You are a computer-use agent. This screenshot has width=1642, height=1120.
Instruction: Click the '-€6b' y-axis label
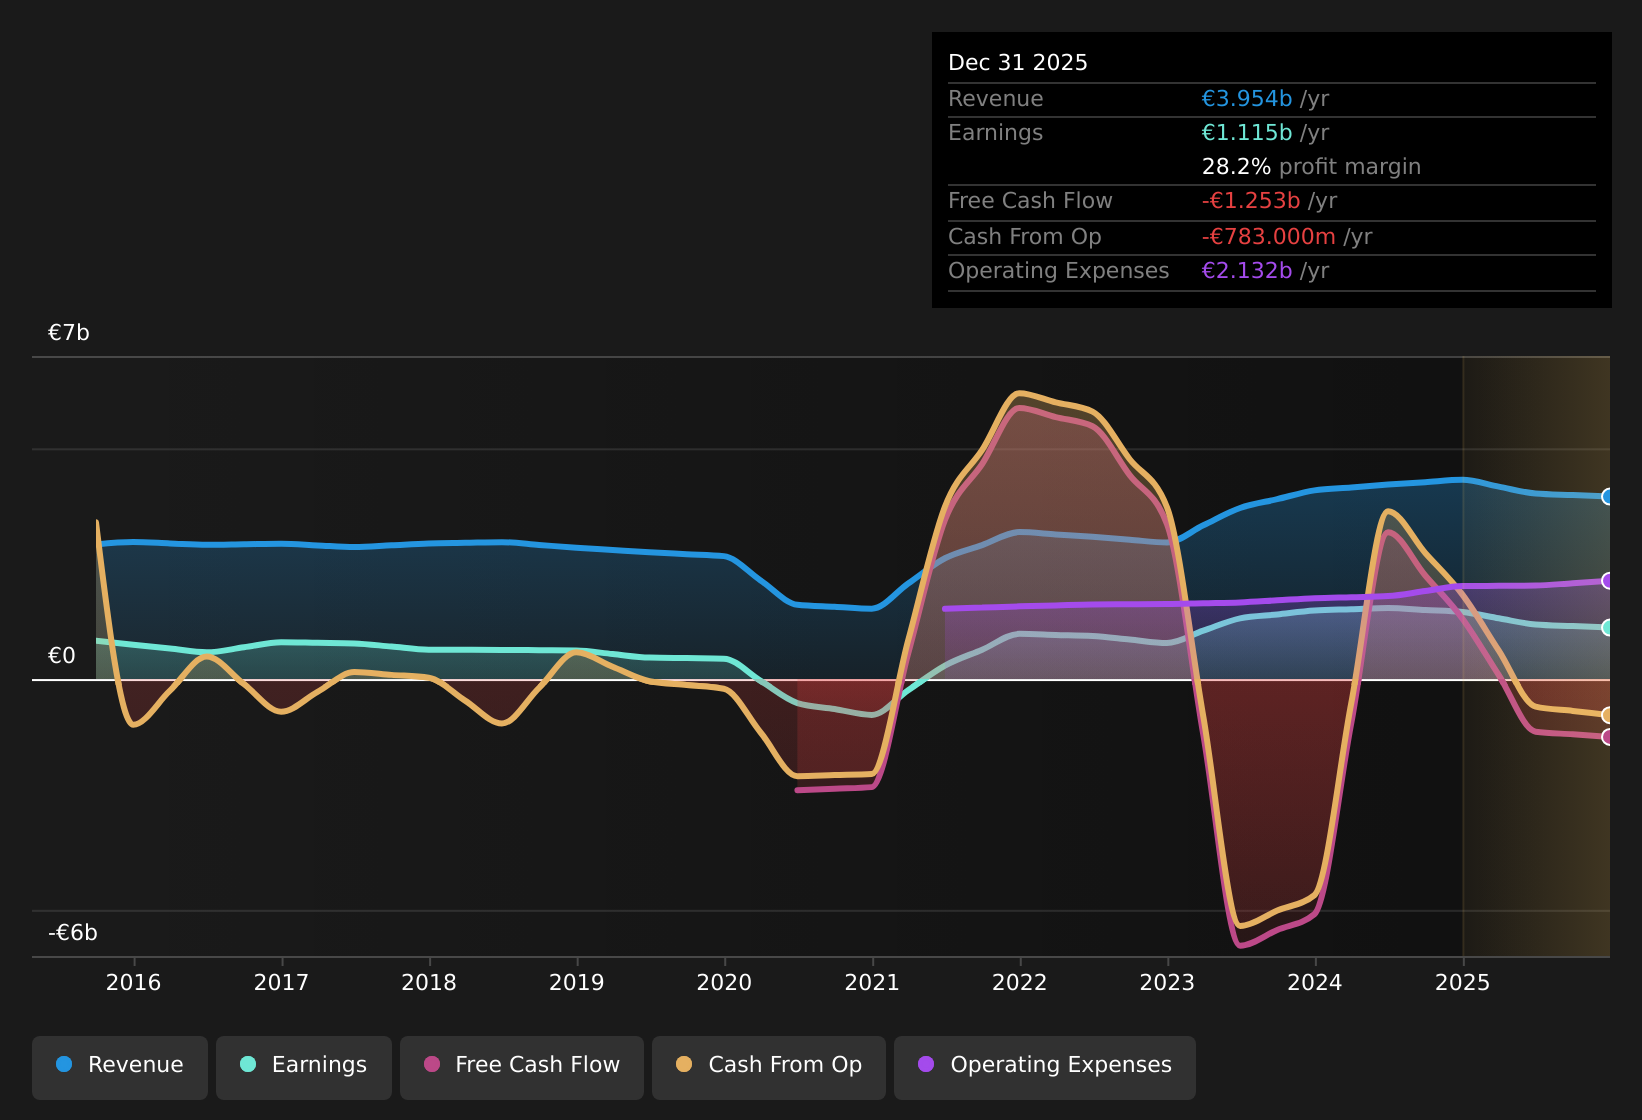(x=73, y=933)
